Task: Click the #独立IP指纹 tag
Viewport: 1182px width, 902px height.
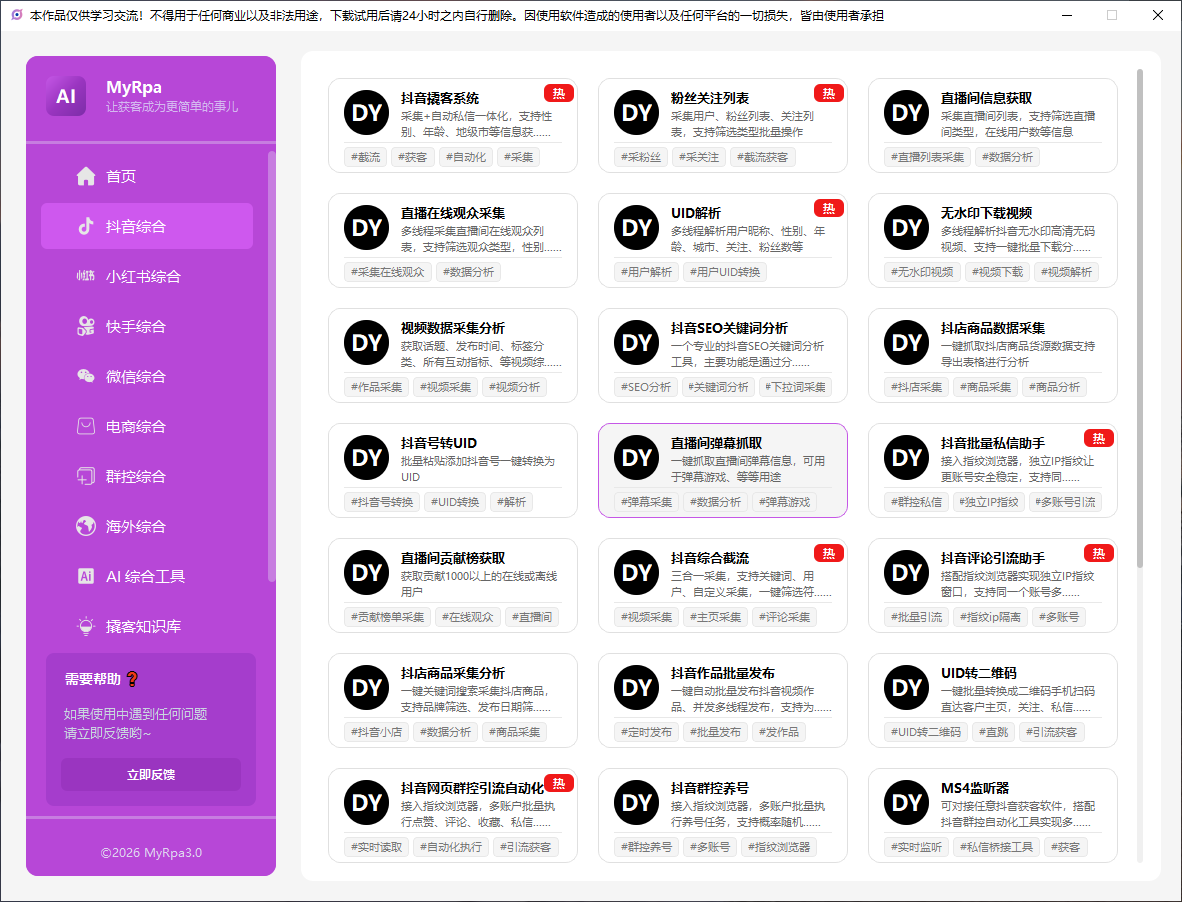Action: click(988, 502)
